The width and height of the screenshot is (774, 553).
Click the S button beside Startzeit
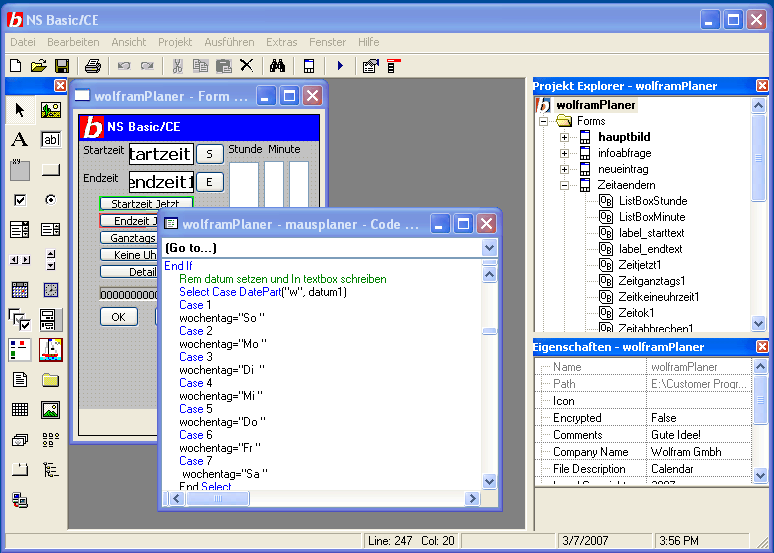[210, 154]
